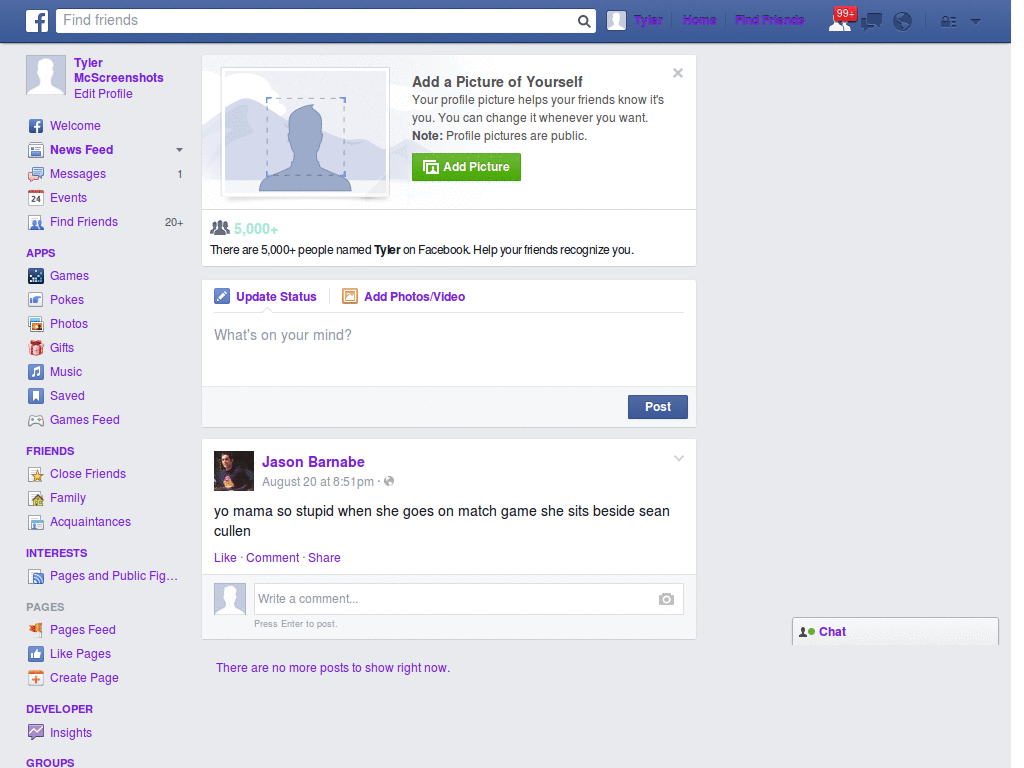Click the Facebook logo icon
The height and width of the screenshot is (768, 1024).
pos(37,21)
